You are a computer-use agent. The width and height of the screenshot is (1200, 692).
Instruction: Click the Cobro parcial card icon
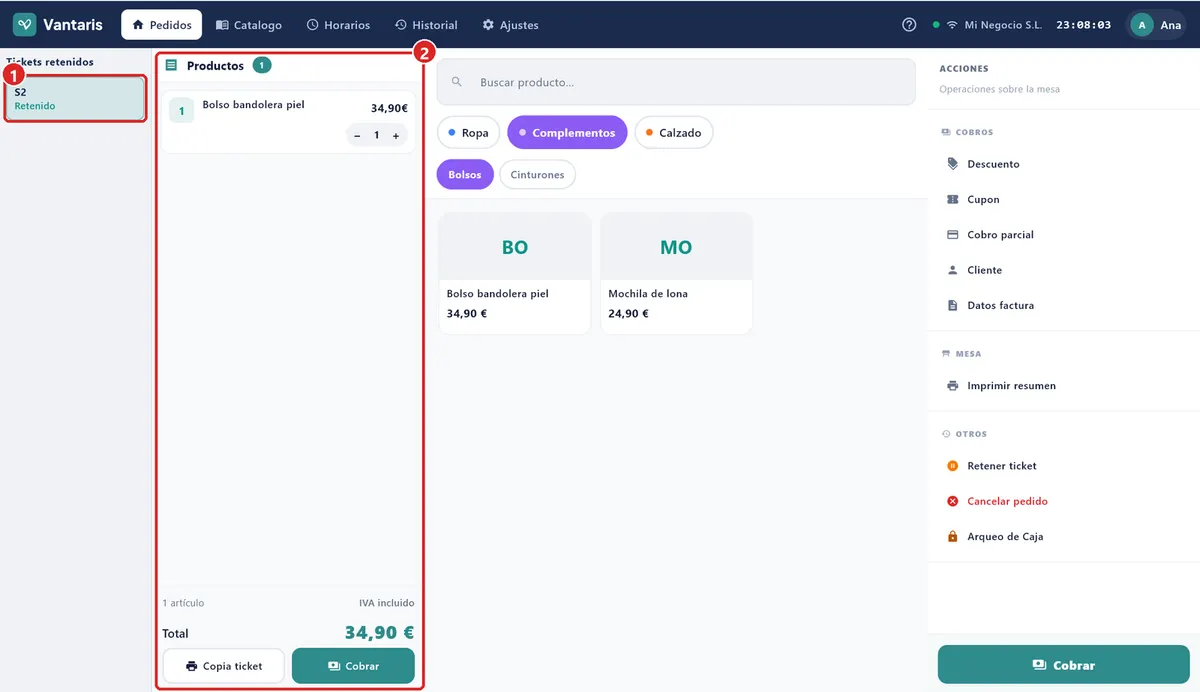[x=952, y=235]
